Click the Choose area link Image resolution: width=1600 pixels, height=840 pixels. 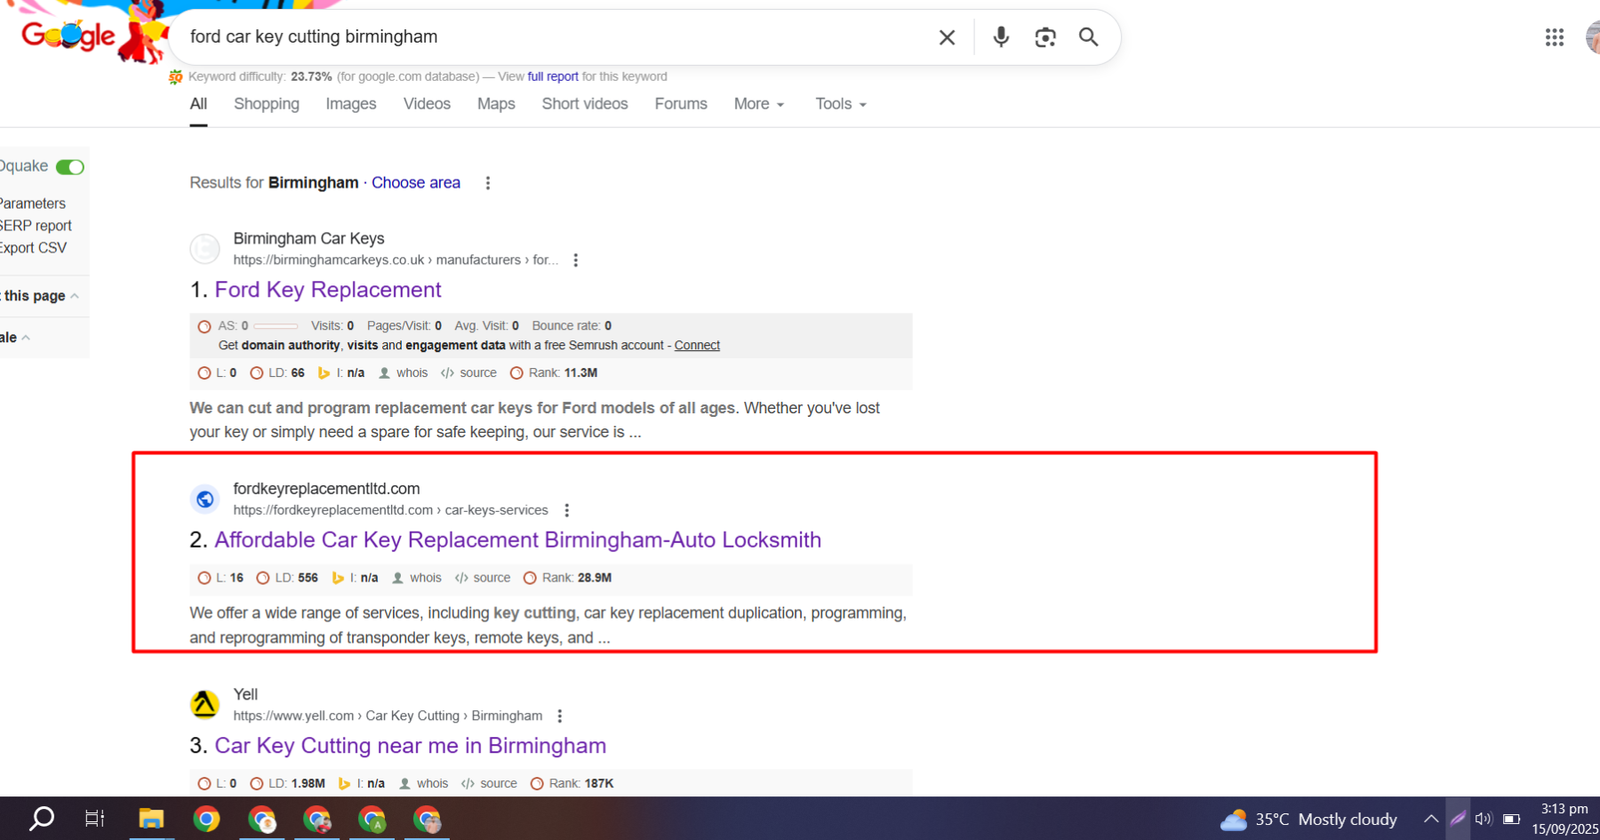click(x=416, y=183)
